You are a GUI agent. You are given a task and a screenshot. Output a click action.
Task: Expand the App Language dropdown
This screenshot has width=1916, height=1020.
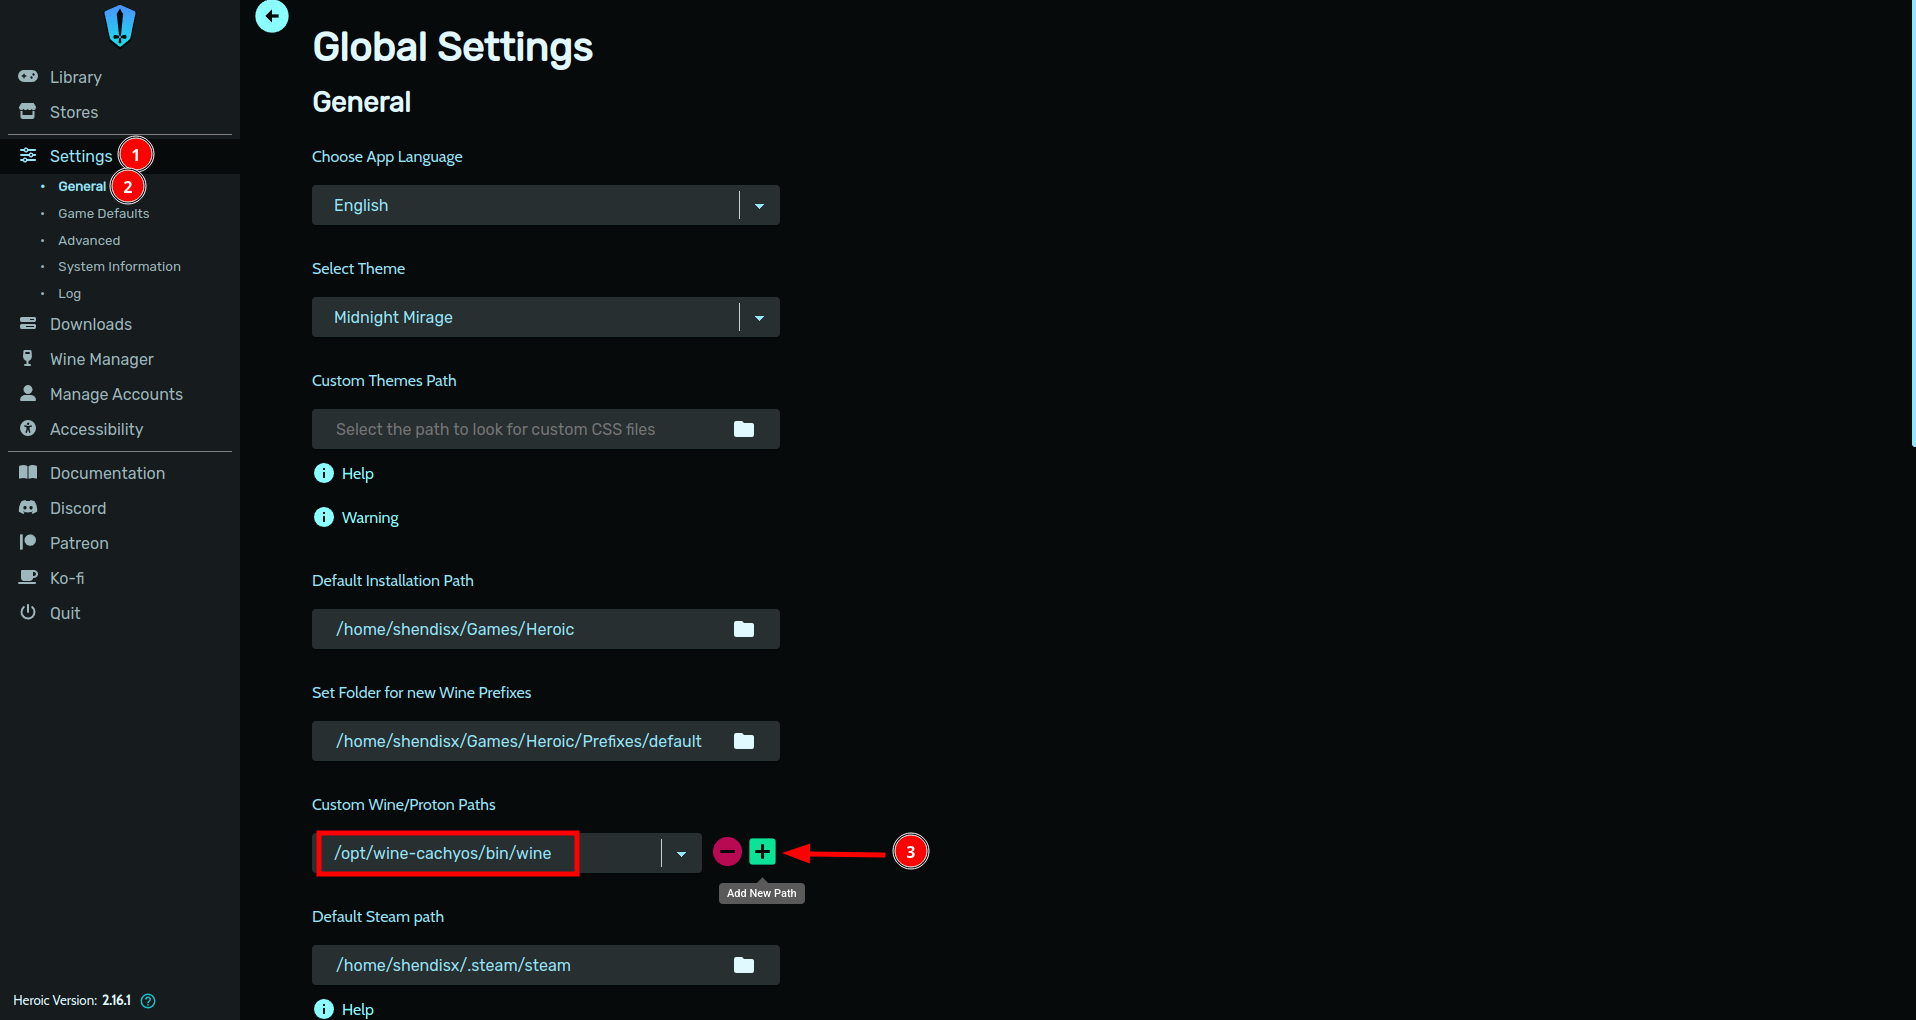pyautogui.click(x=759, y=206)
